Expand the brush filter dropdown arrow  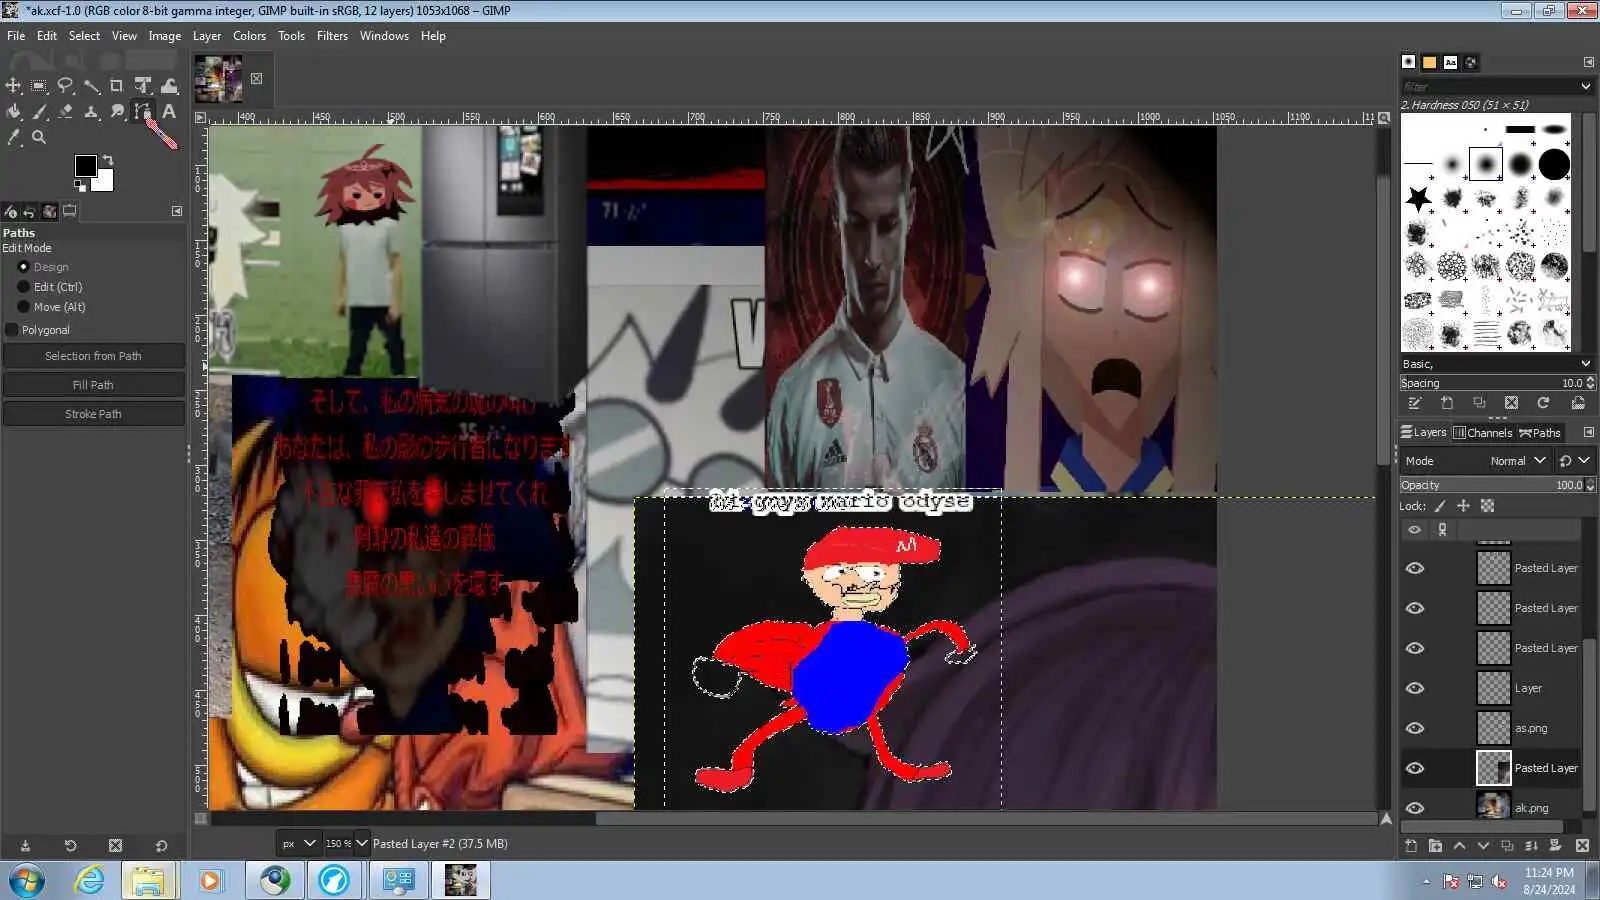pos(1585,87)
